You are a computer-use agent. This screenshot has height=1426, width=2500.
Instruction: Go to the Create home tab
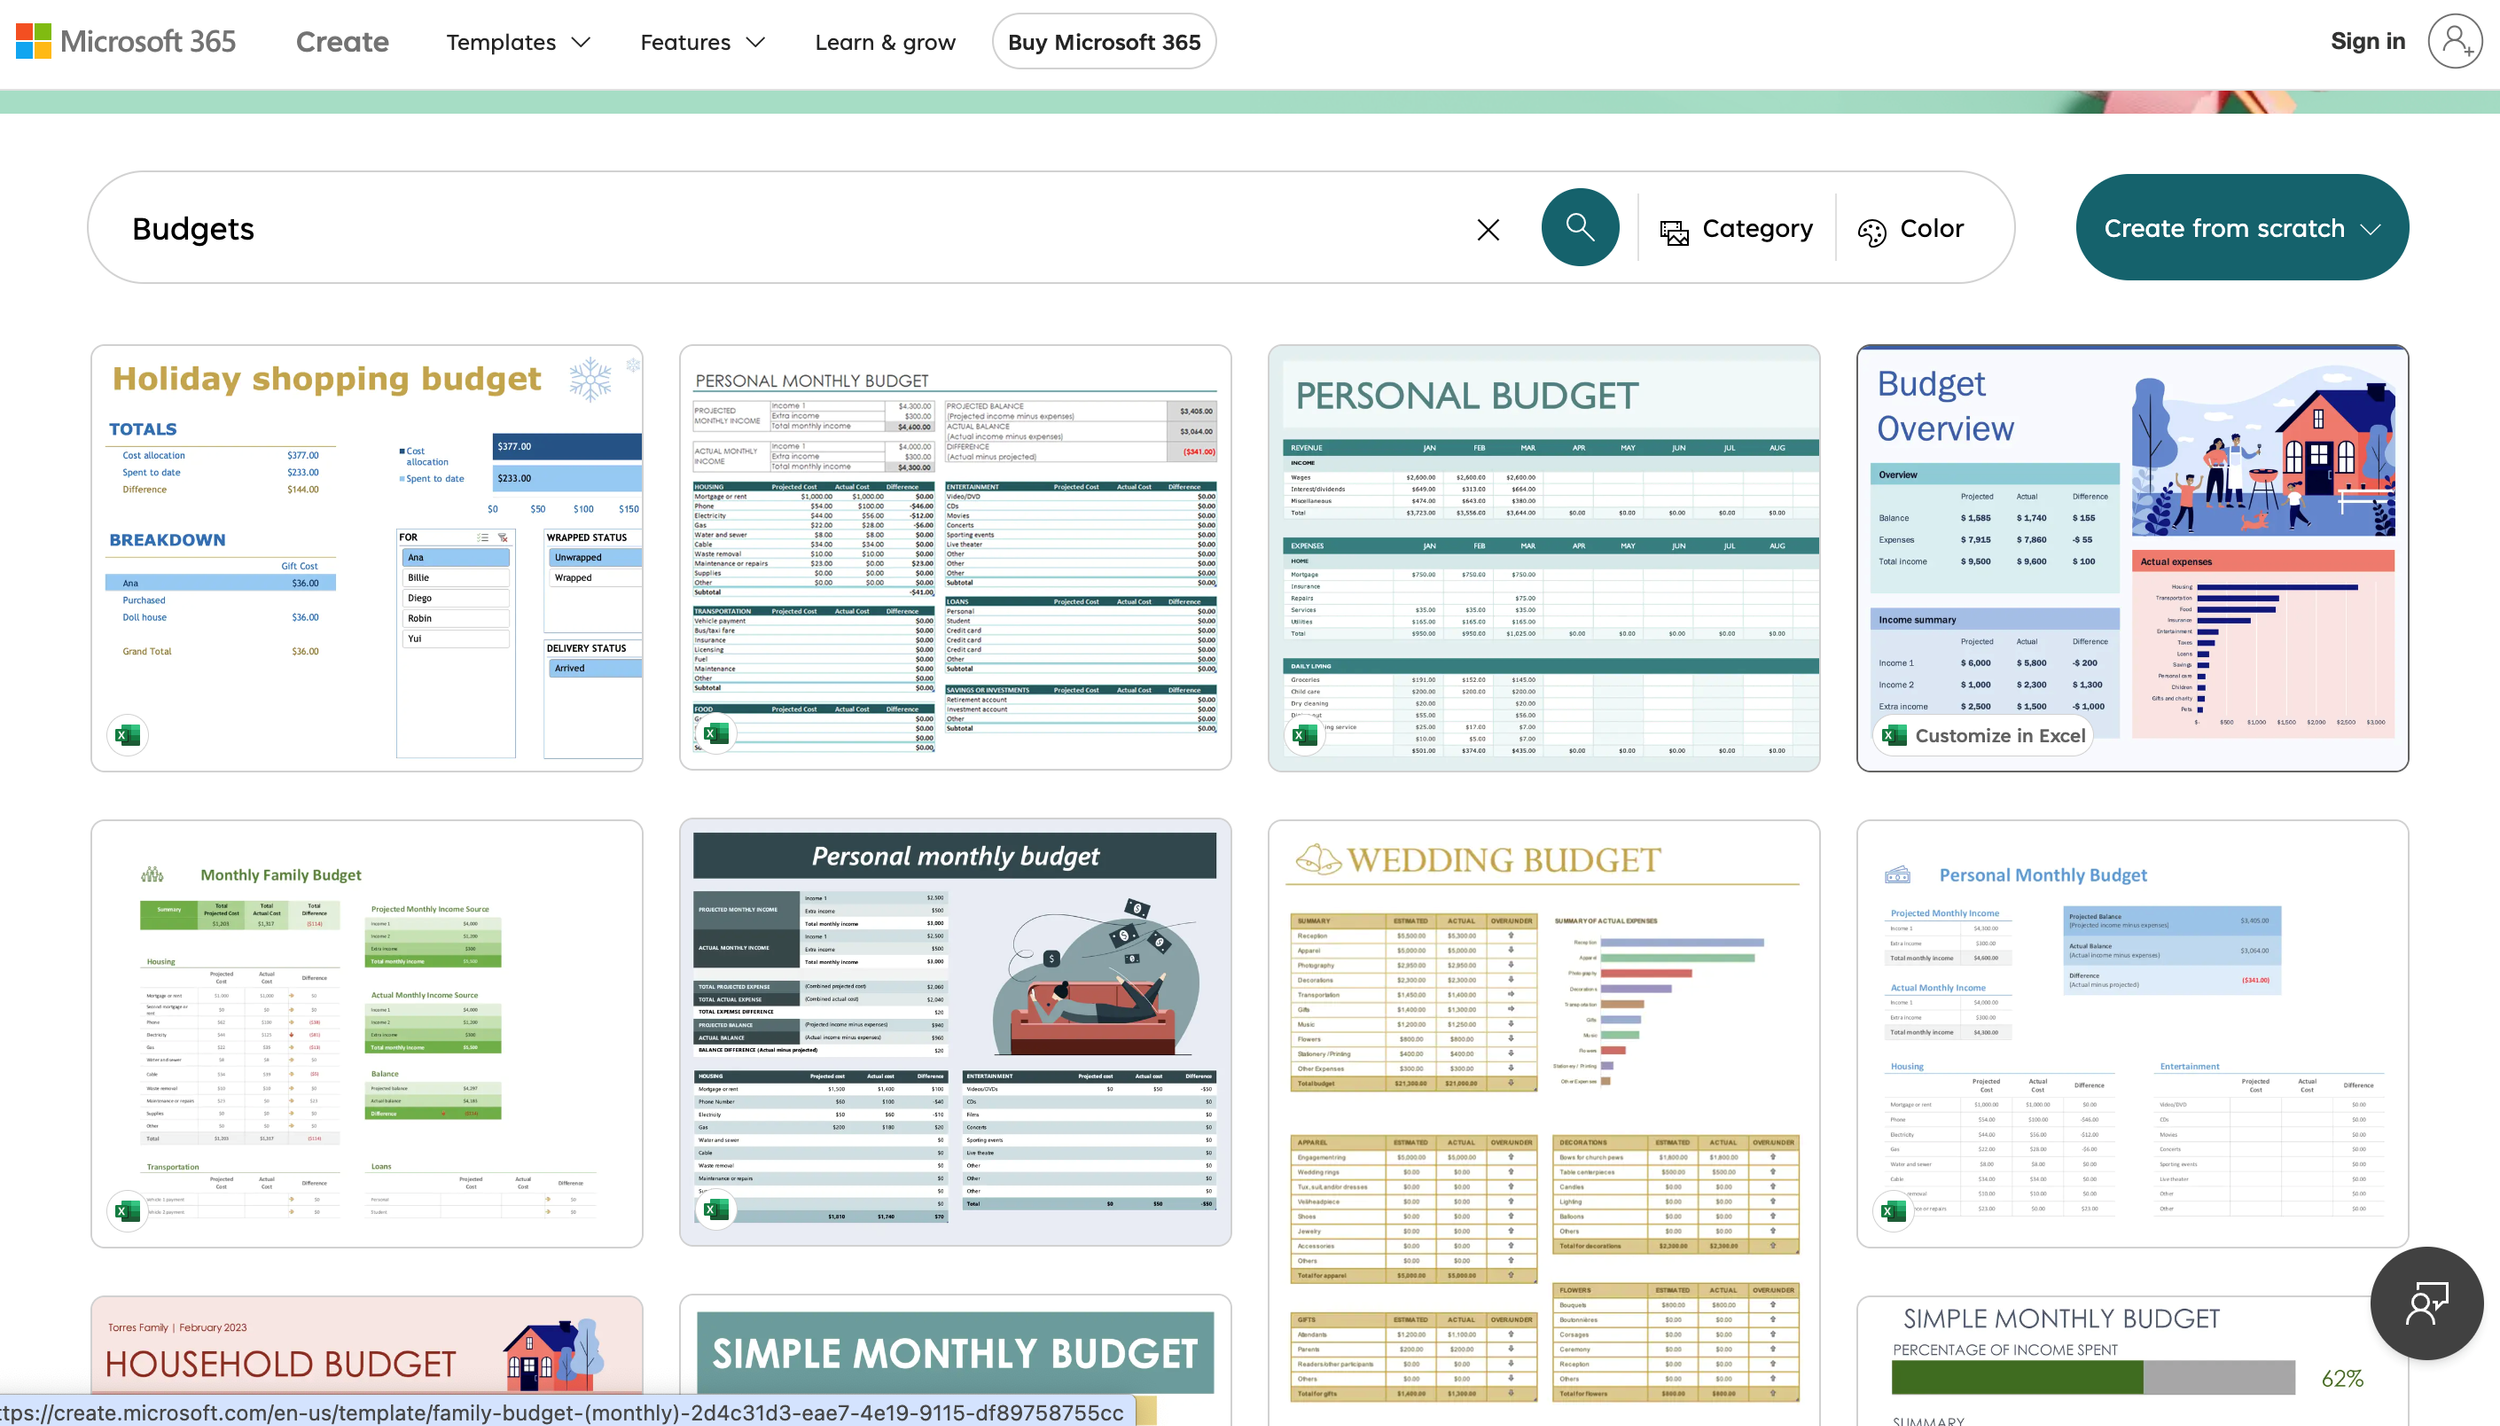click(x=342, y=42)
